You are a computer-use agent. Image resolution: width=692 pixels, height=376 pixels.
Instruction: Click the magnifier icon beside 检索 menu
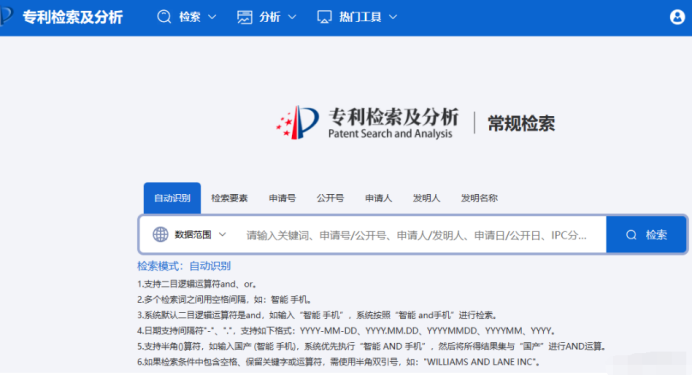(164, 17)
